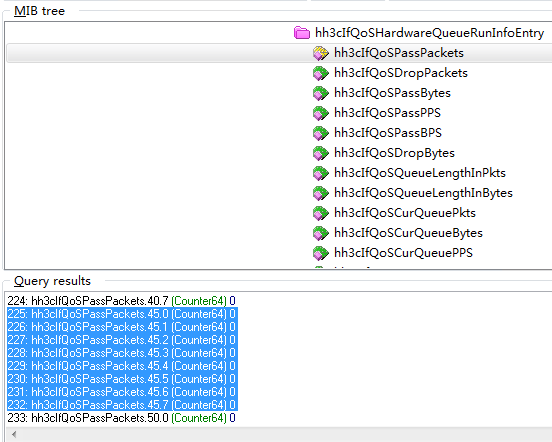Click the hh3cIfQoSPassBPS node icon
The width and height of the screenshot is (552, 442).
(321, 133)
